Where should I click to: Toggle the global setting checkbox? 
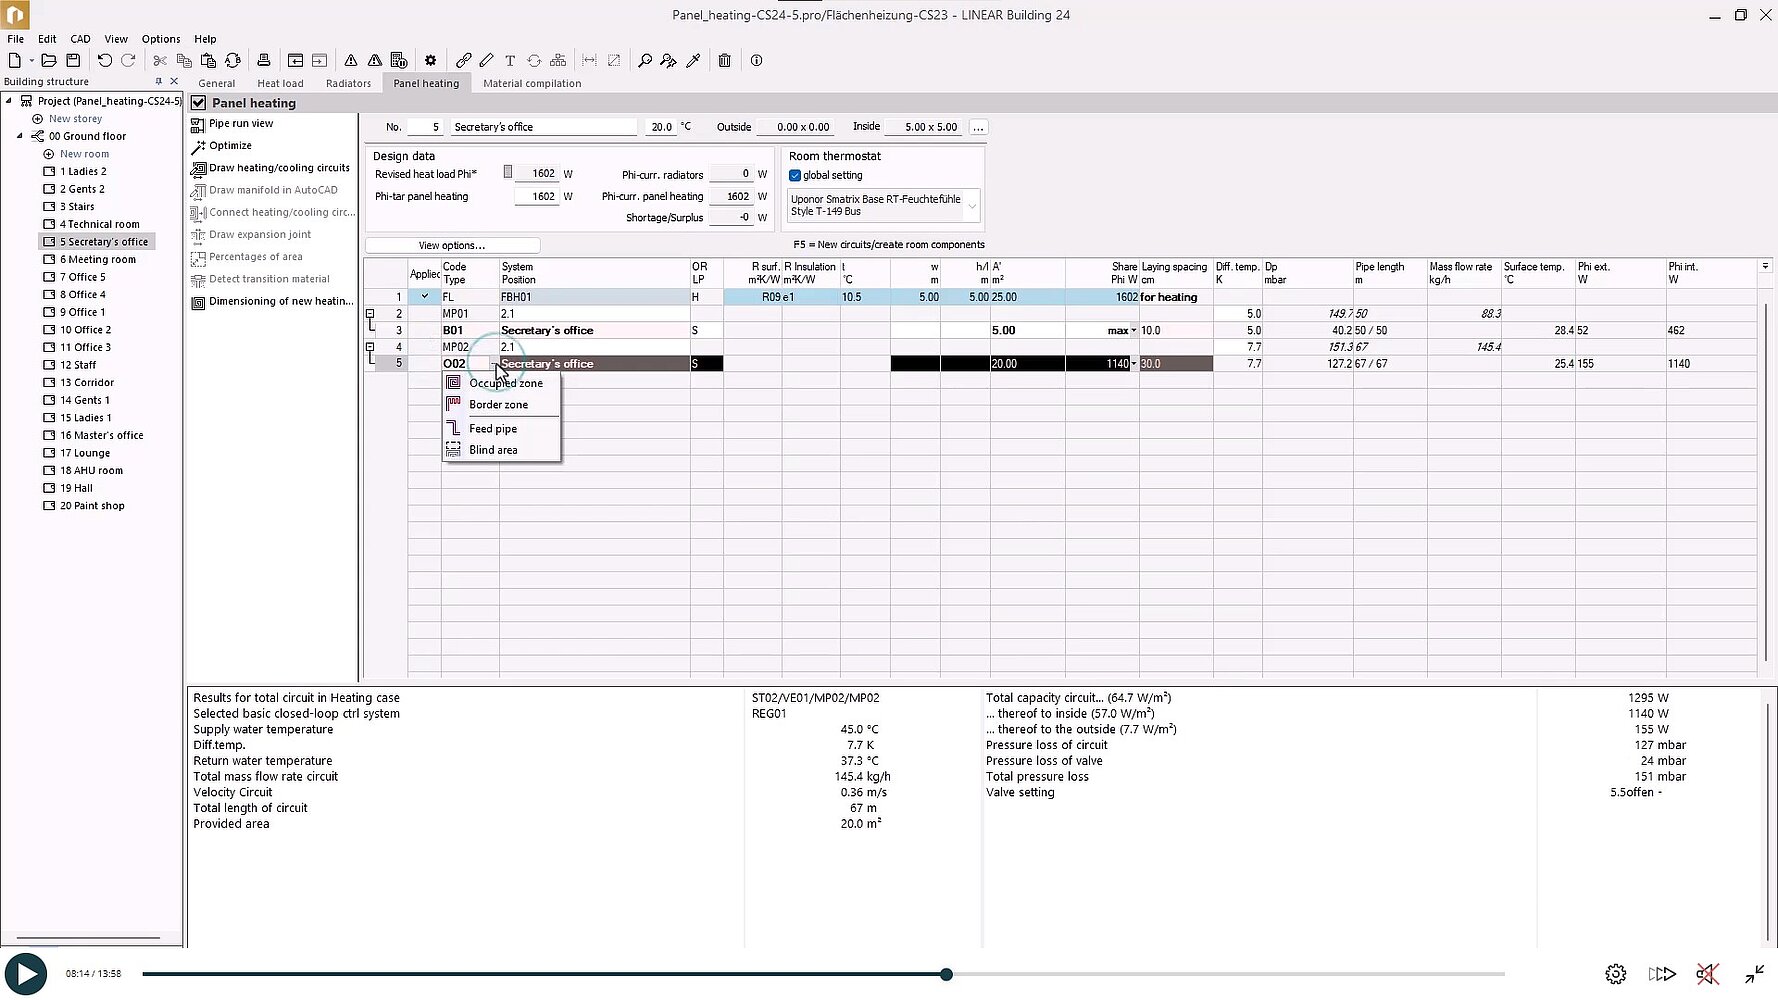pos(795,176)
